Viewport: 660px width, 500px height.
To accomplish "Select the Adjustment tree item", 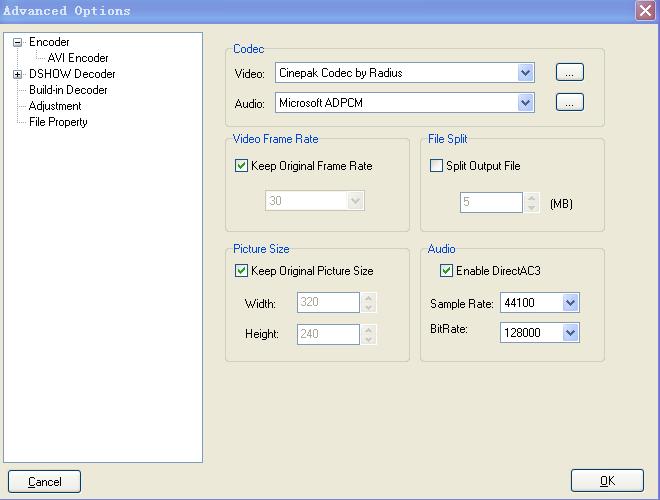I will [55, 106].
